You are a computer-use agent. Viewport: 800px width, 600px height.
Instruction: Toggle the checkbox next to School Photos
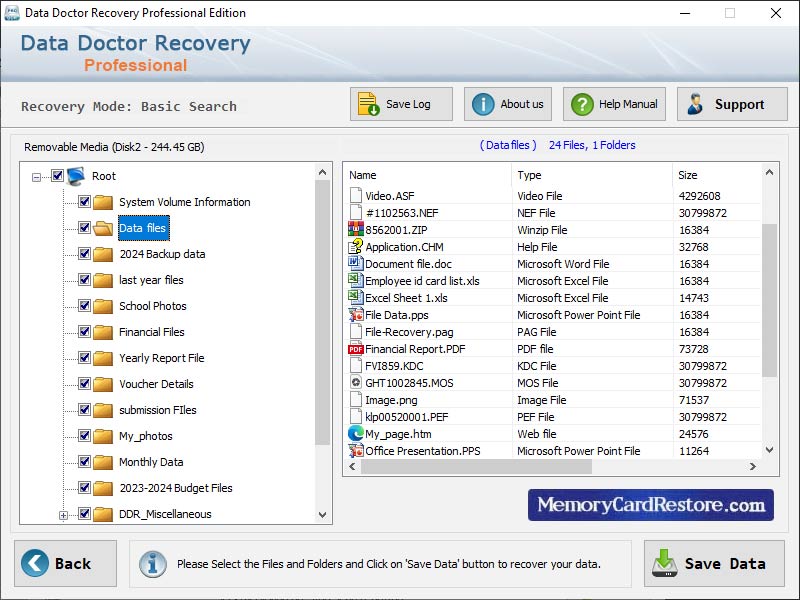click(84, 306)
